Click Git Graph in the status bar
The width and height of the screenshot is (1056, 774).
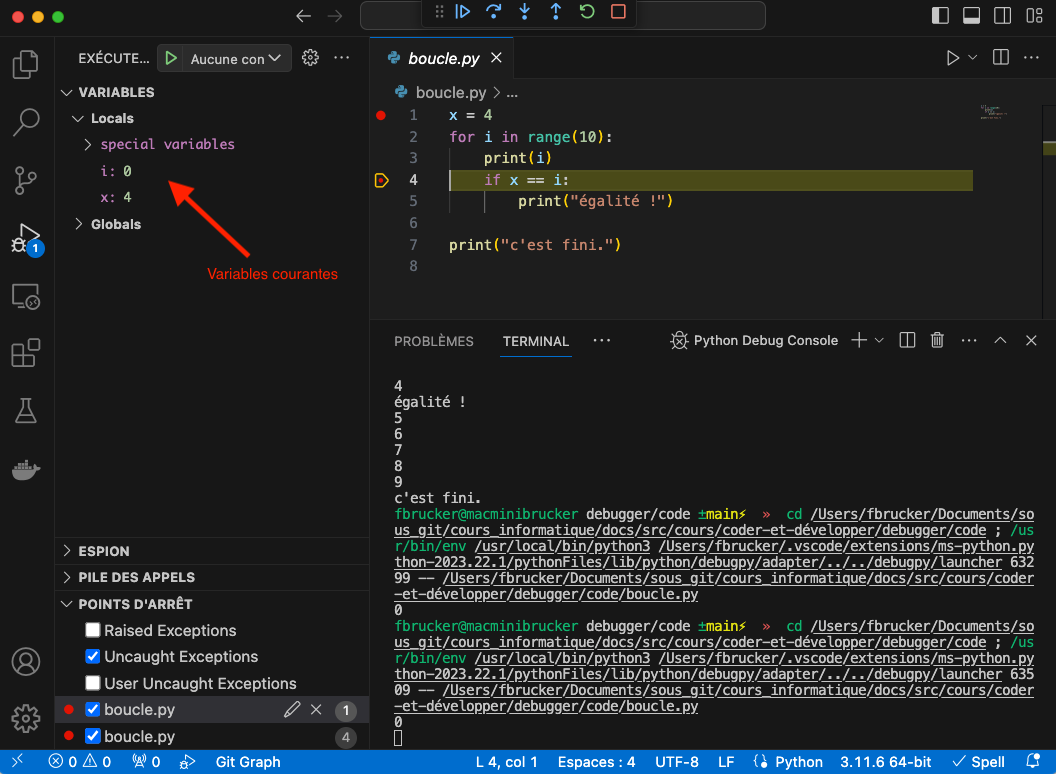pos(248,762)
